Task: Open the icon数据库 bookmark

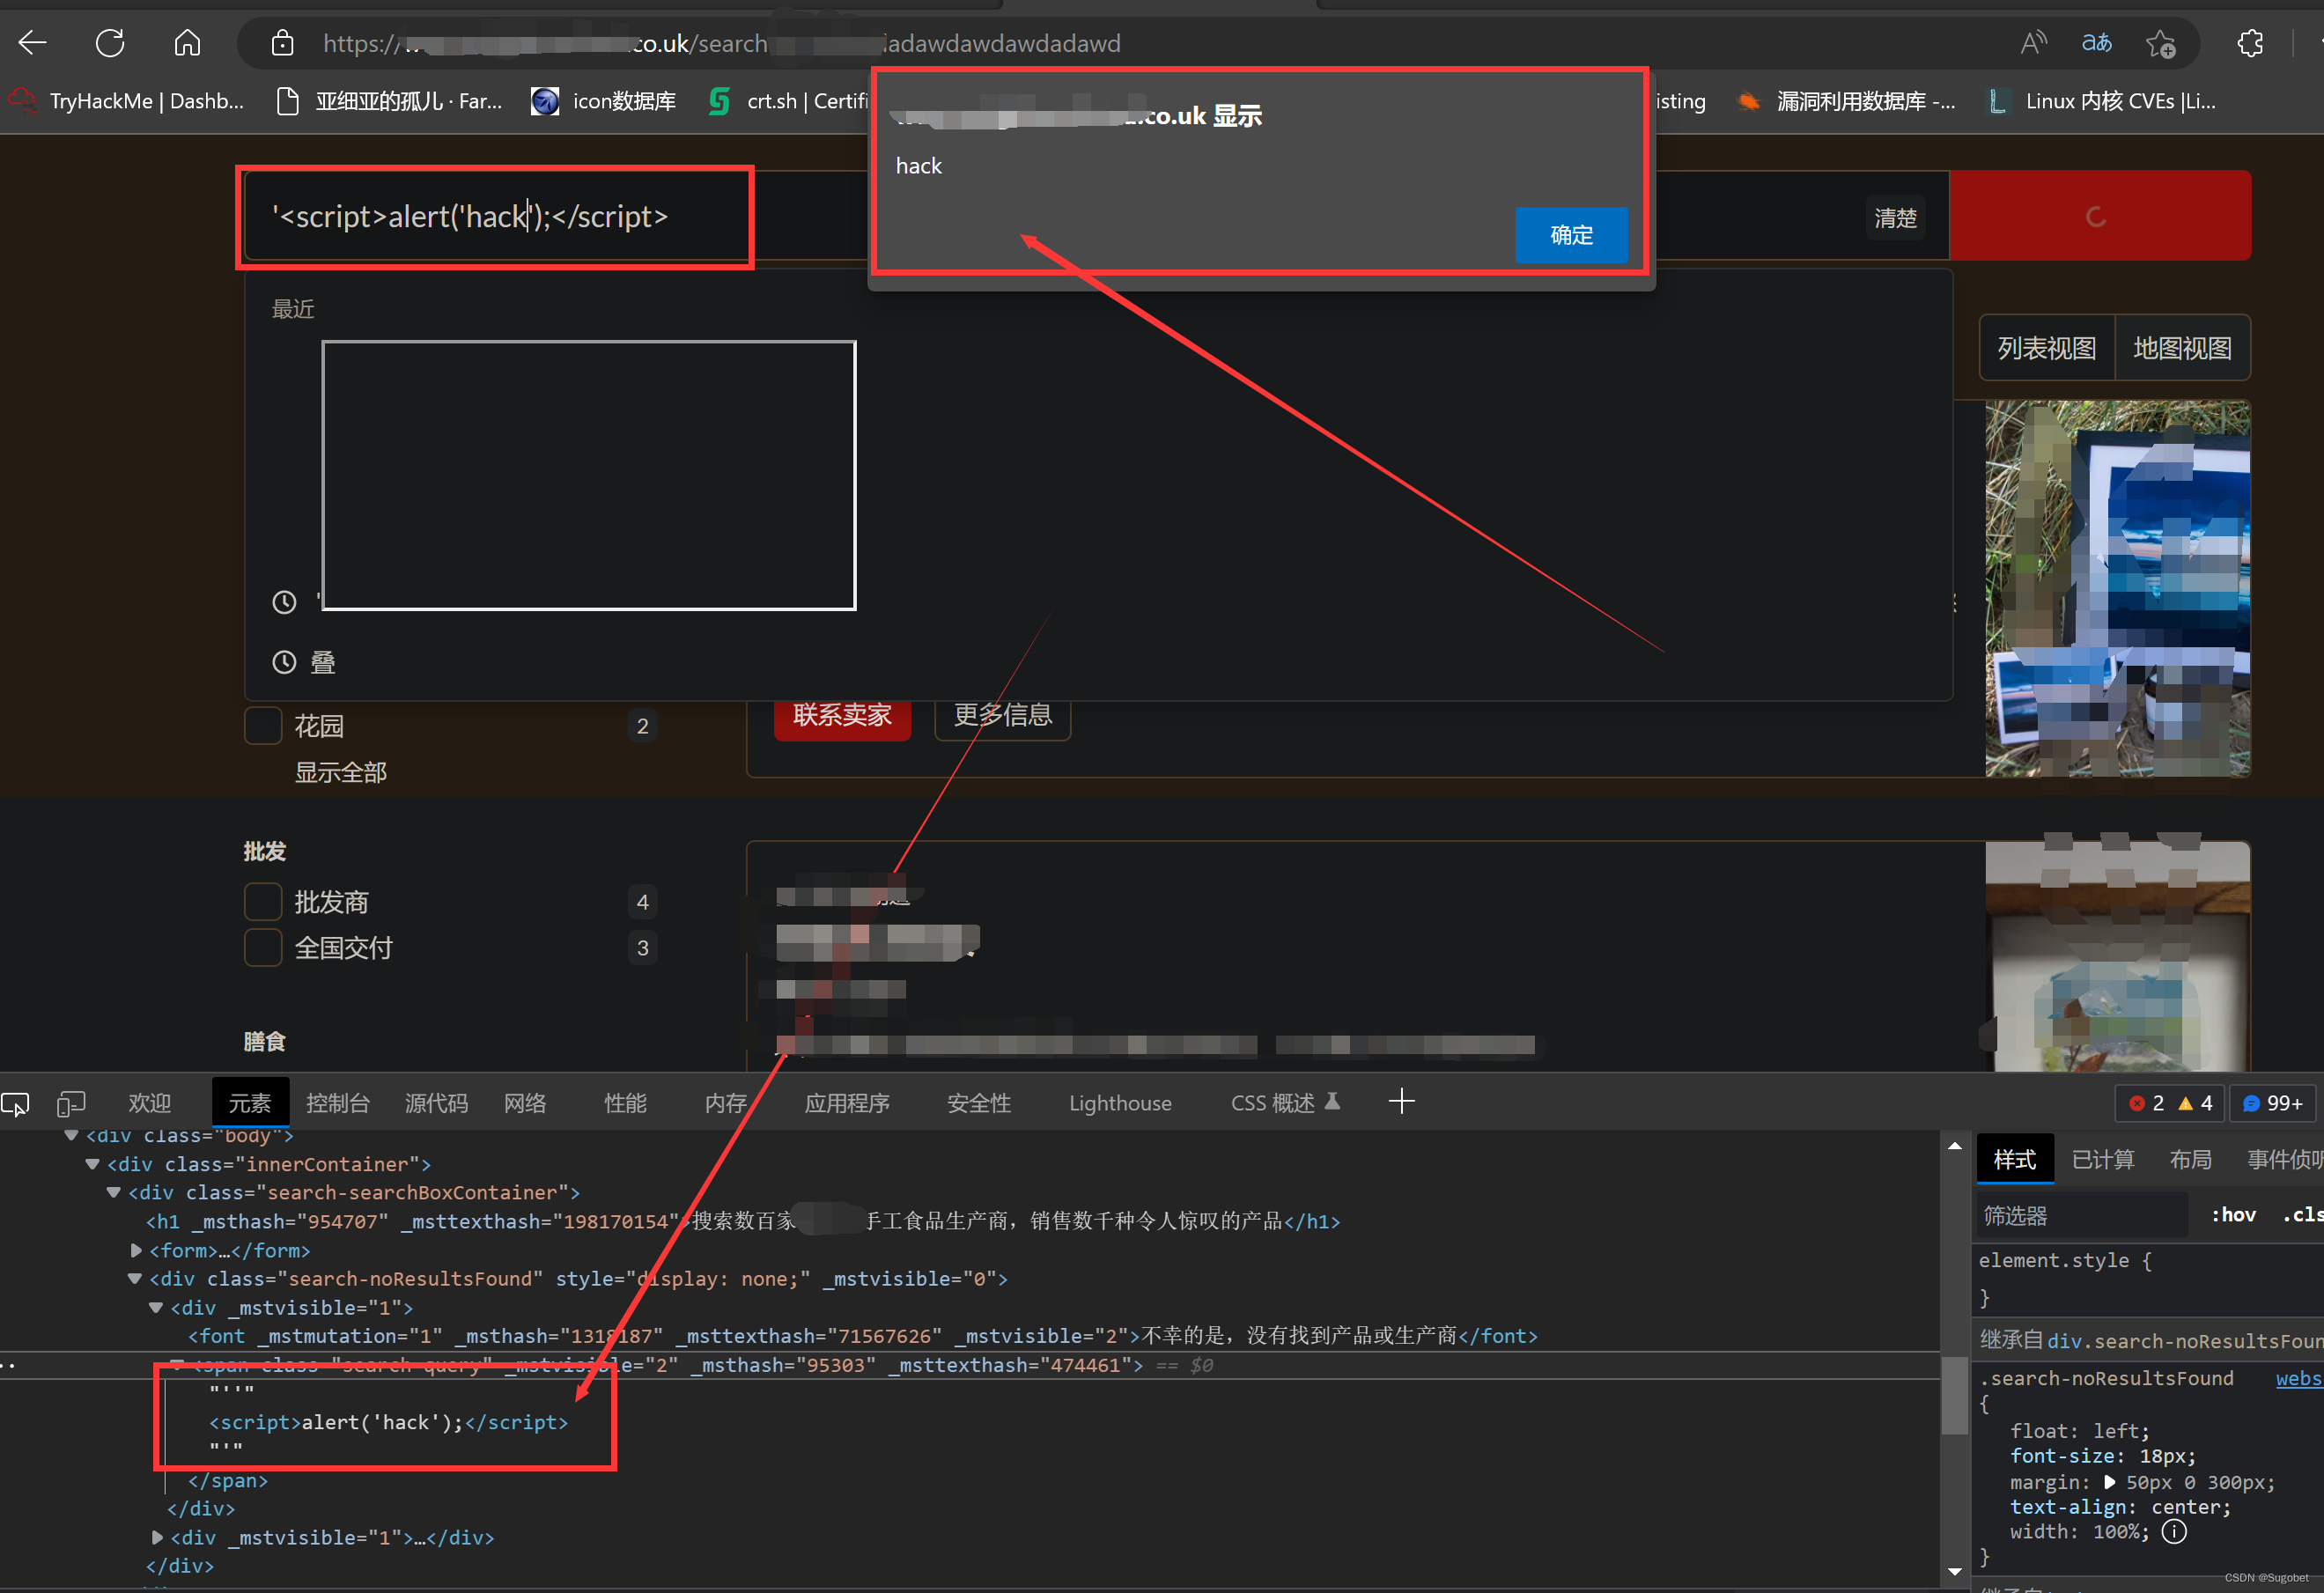Action: [x=604, y=101]
